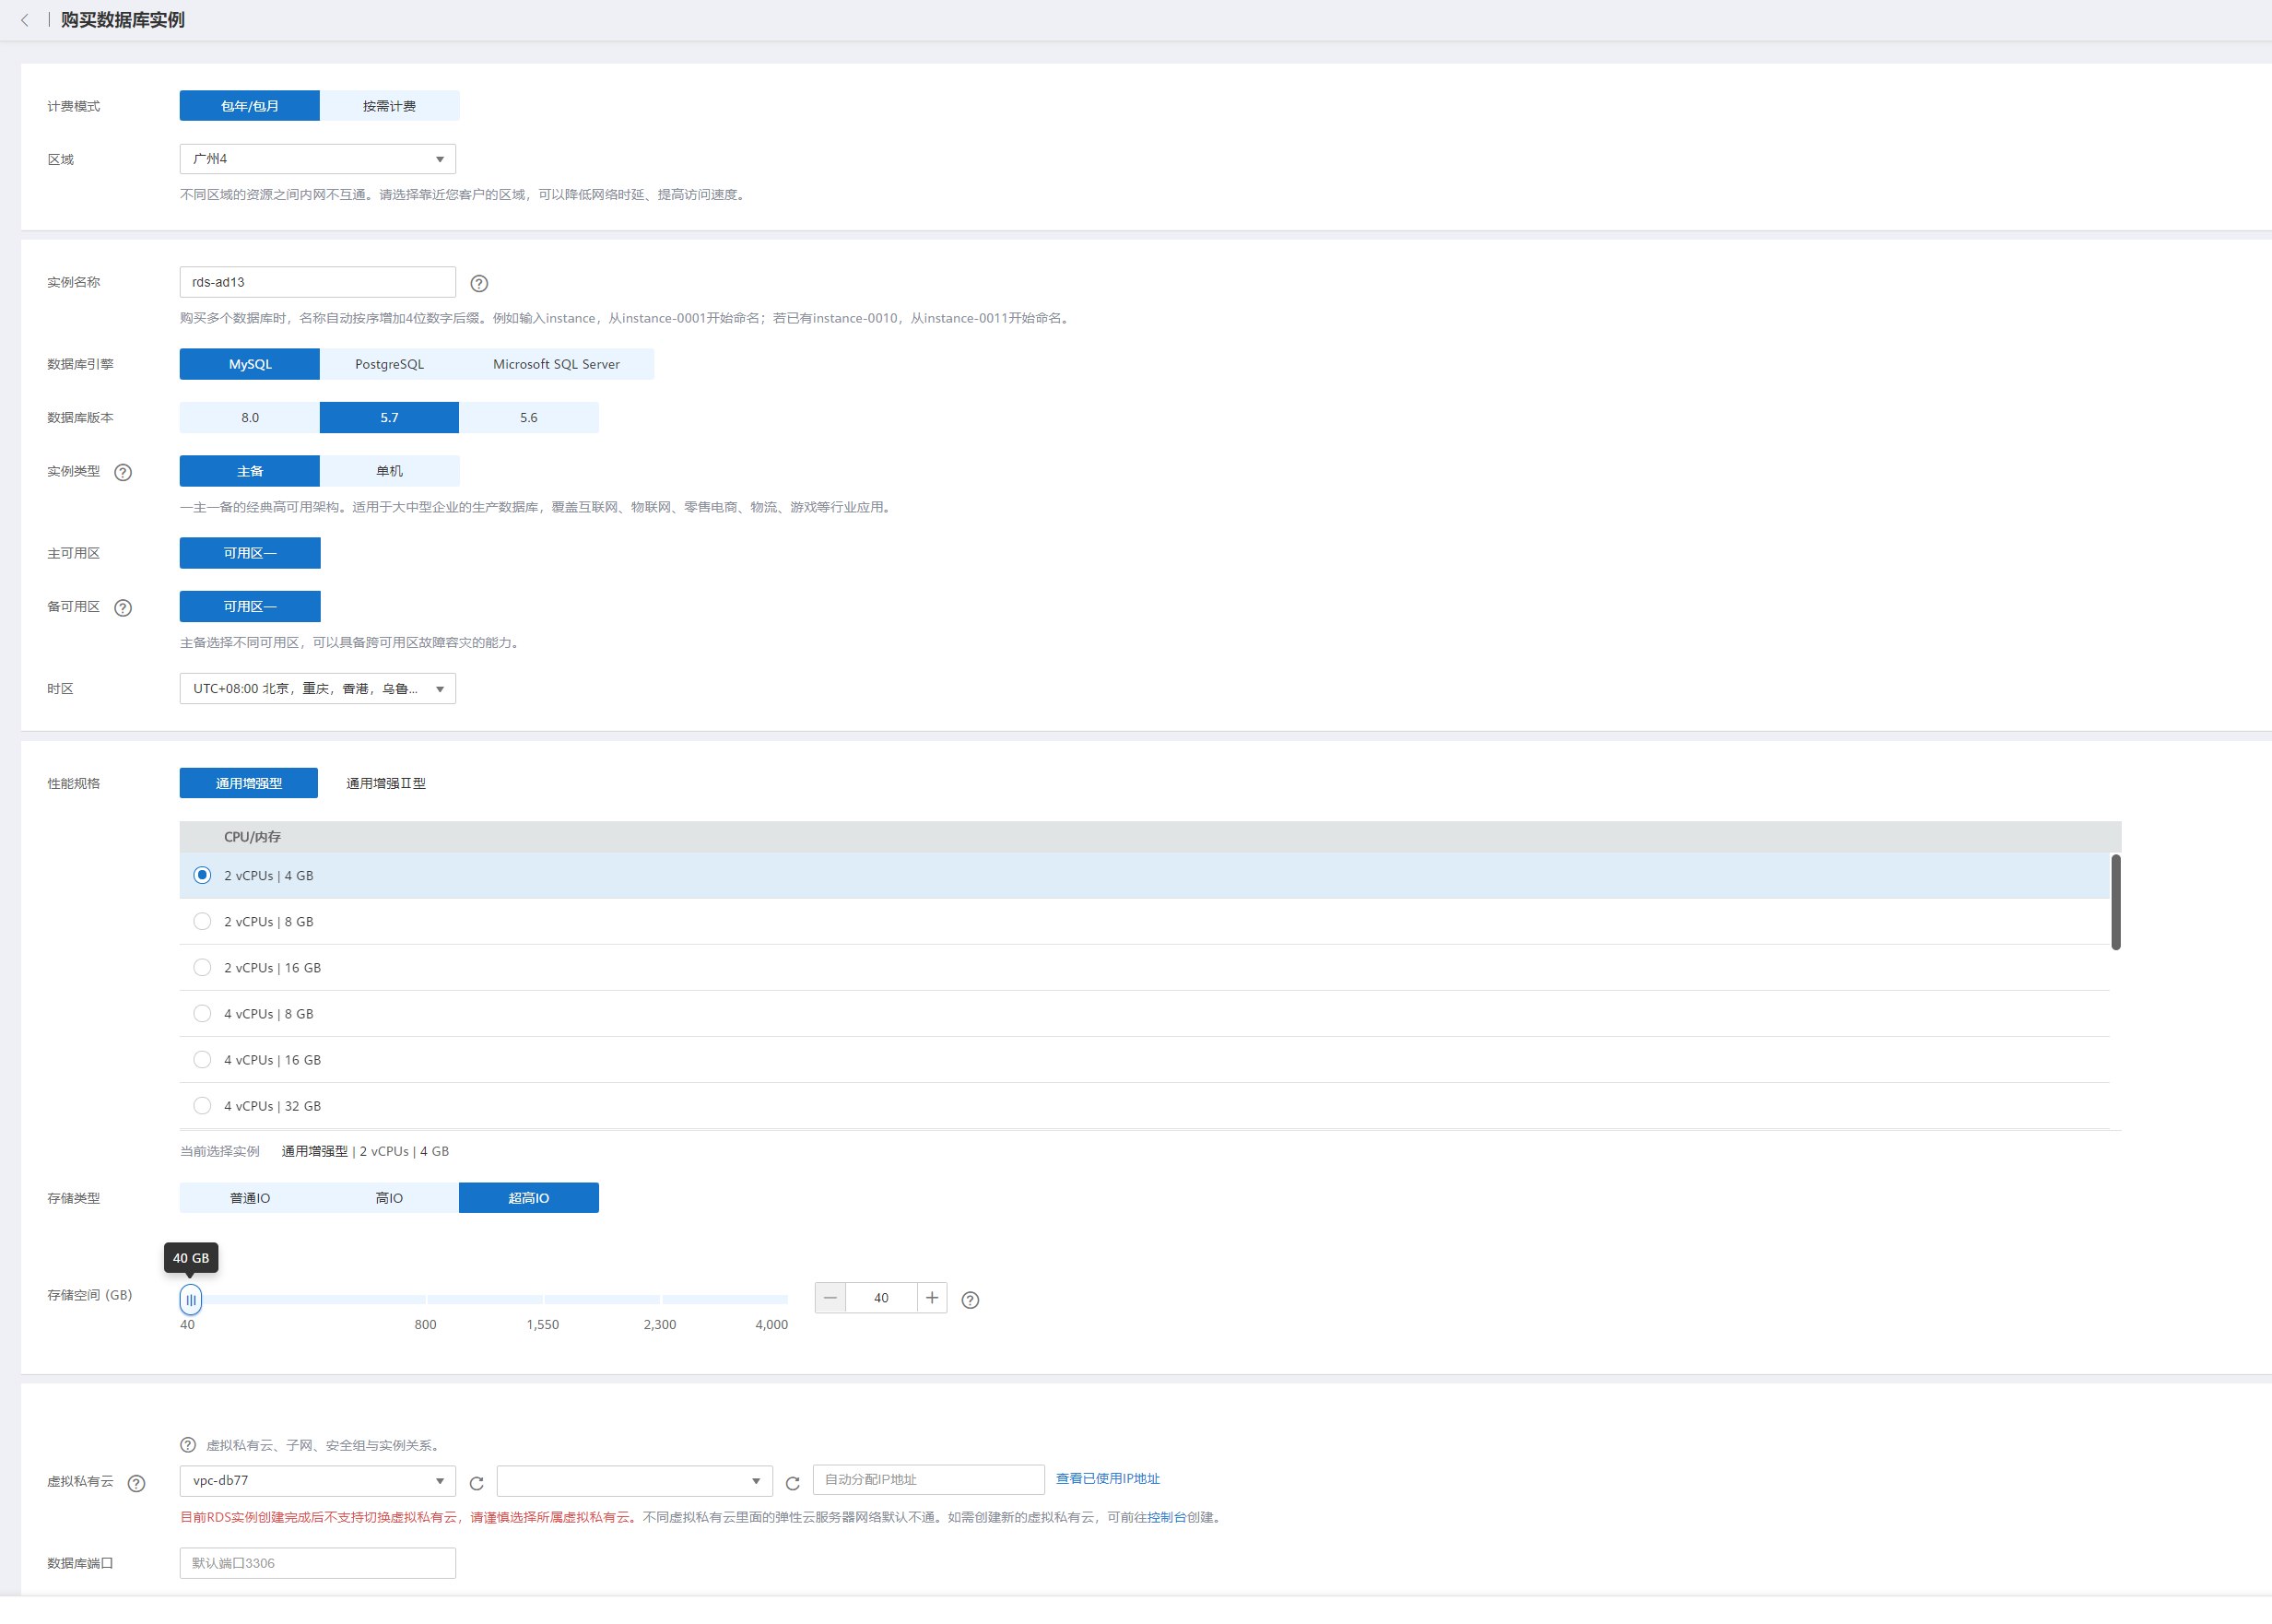Switch to the 通用增强Ⅱ型 spec tab
The height and width of the screenshot is (1624, 2272).
click(386, 783)
